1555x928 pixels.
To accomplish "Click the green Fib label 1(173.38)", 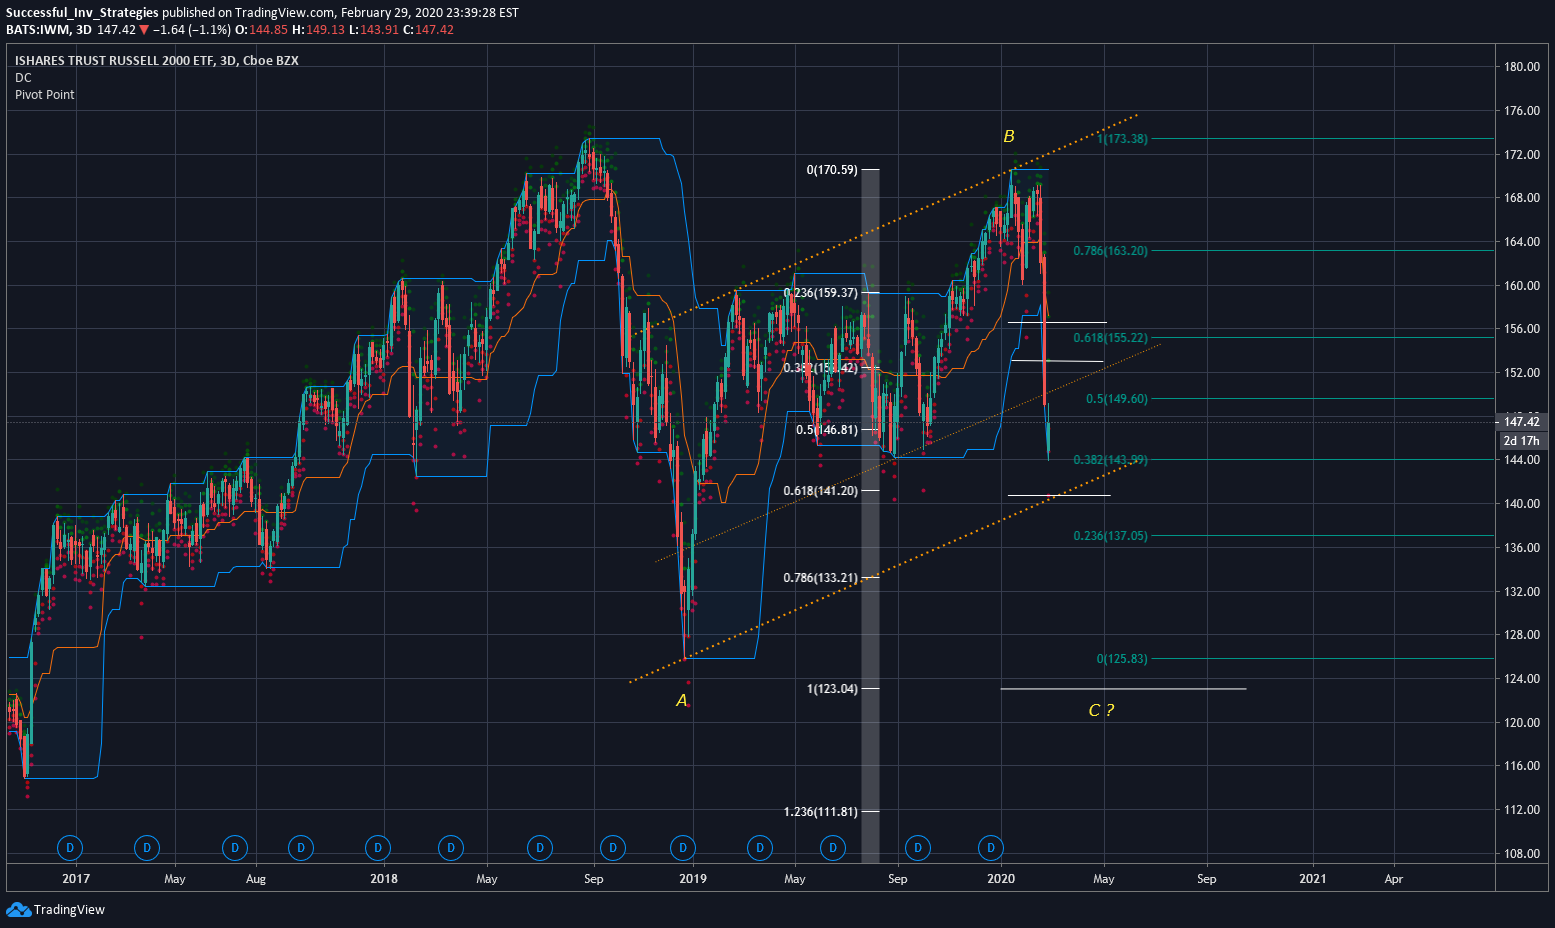I will pyautogui.click(x=1122, y=139).
